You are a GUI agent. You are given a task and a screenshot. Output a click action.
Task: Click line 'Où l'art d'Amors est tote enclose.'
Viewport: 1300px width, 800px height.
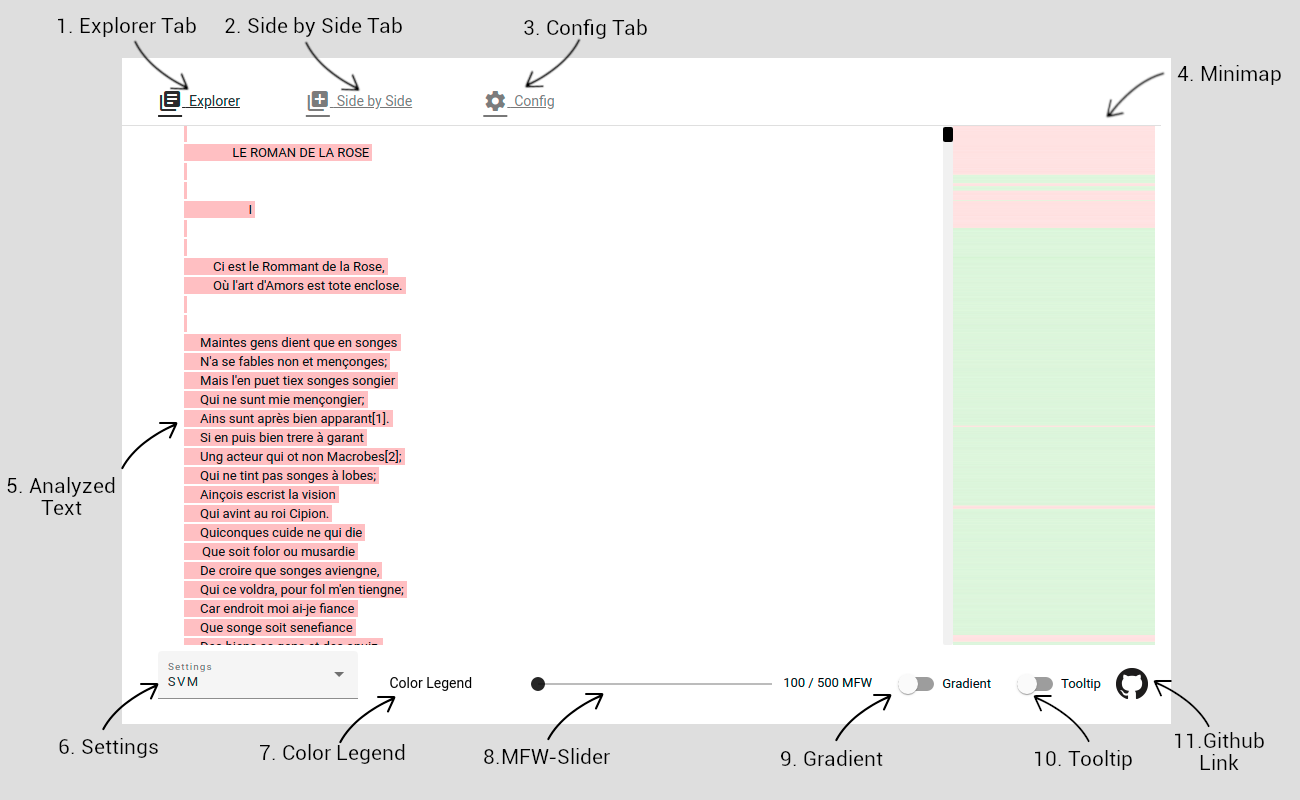tap(307, 286)
